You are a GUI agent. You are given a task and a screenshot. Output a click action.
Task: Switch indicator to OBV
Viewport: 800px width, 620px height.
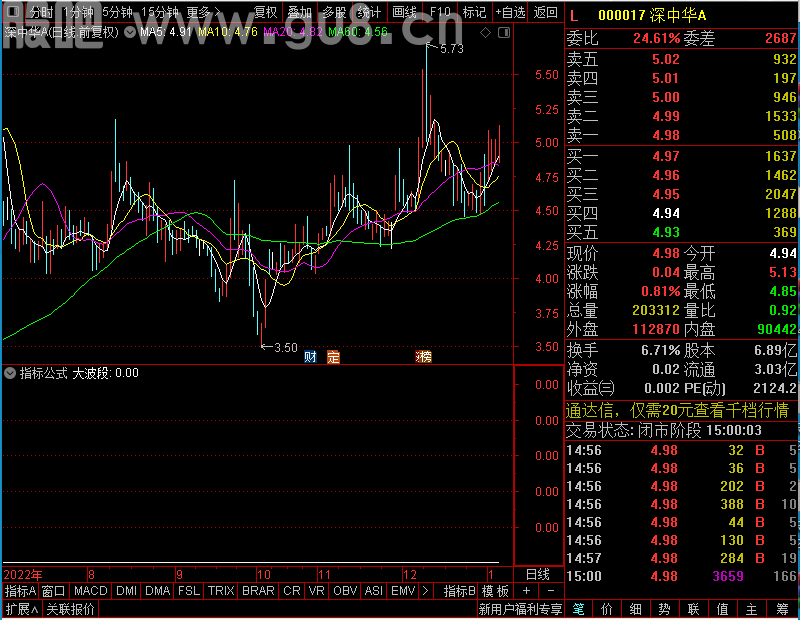345,591
